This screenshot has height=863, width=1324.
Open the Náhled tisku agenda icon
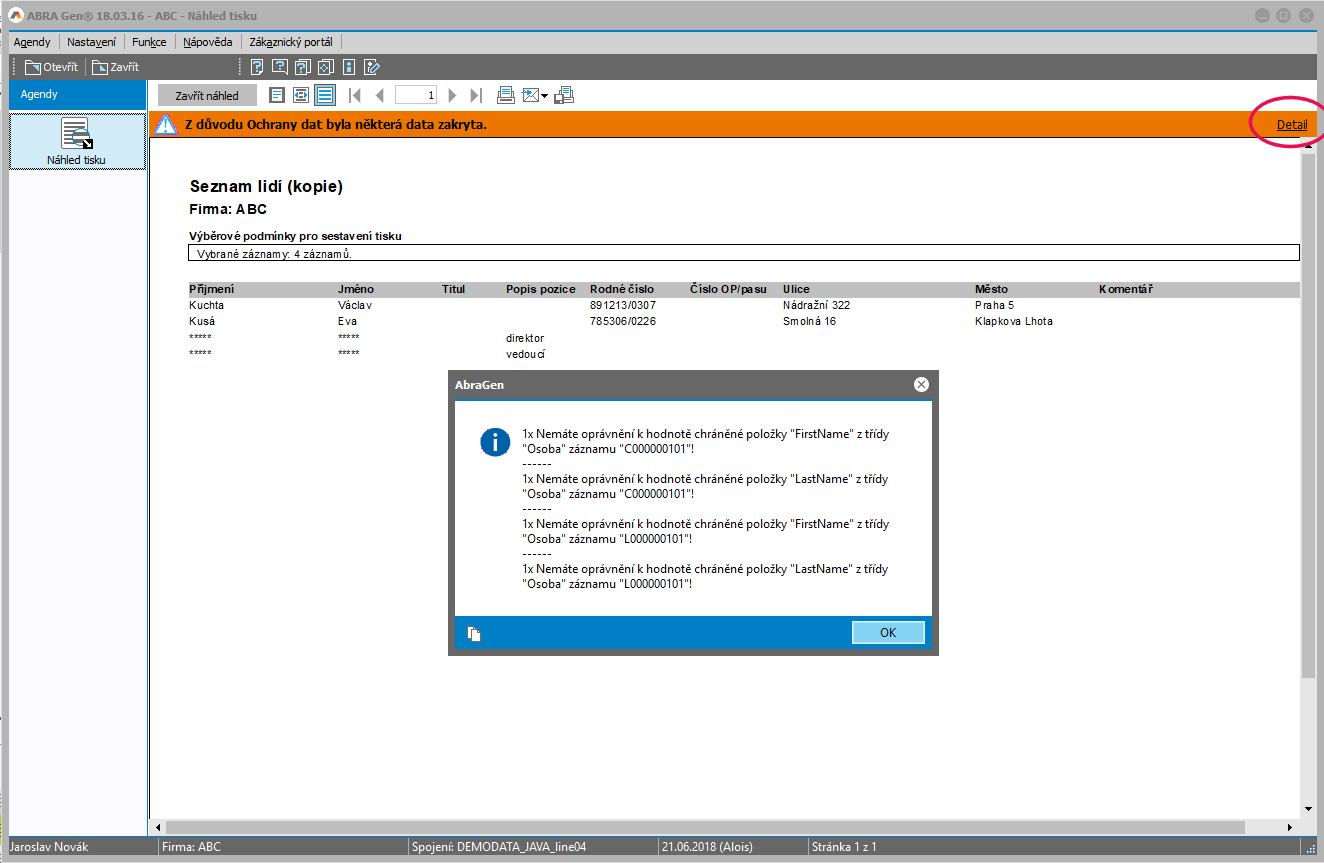[x=77, y=141]
